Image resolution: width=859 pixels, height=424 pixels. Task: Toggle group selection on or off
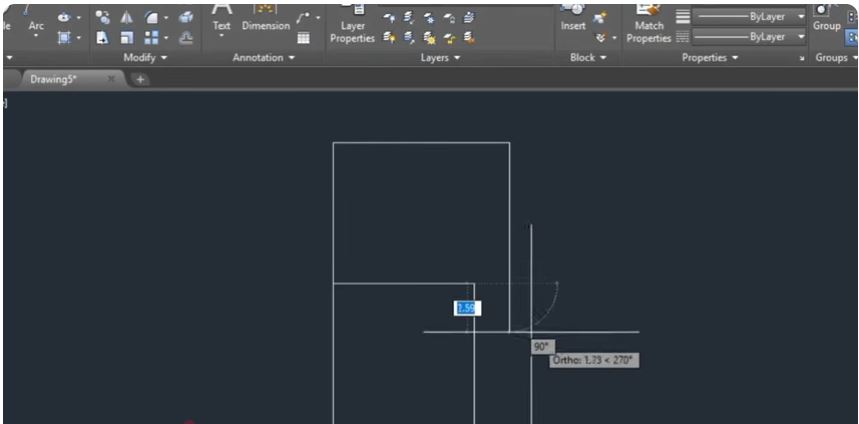(852, 37)
